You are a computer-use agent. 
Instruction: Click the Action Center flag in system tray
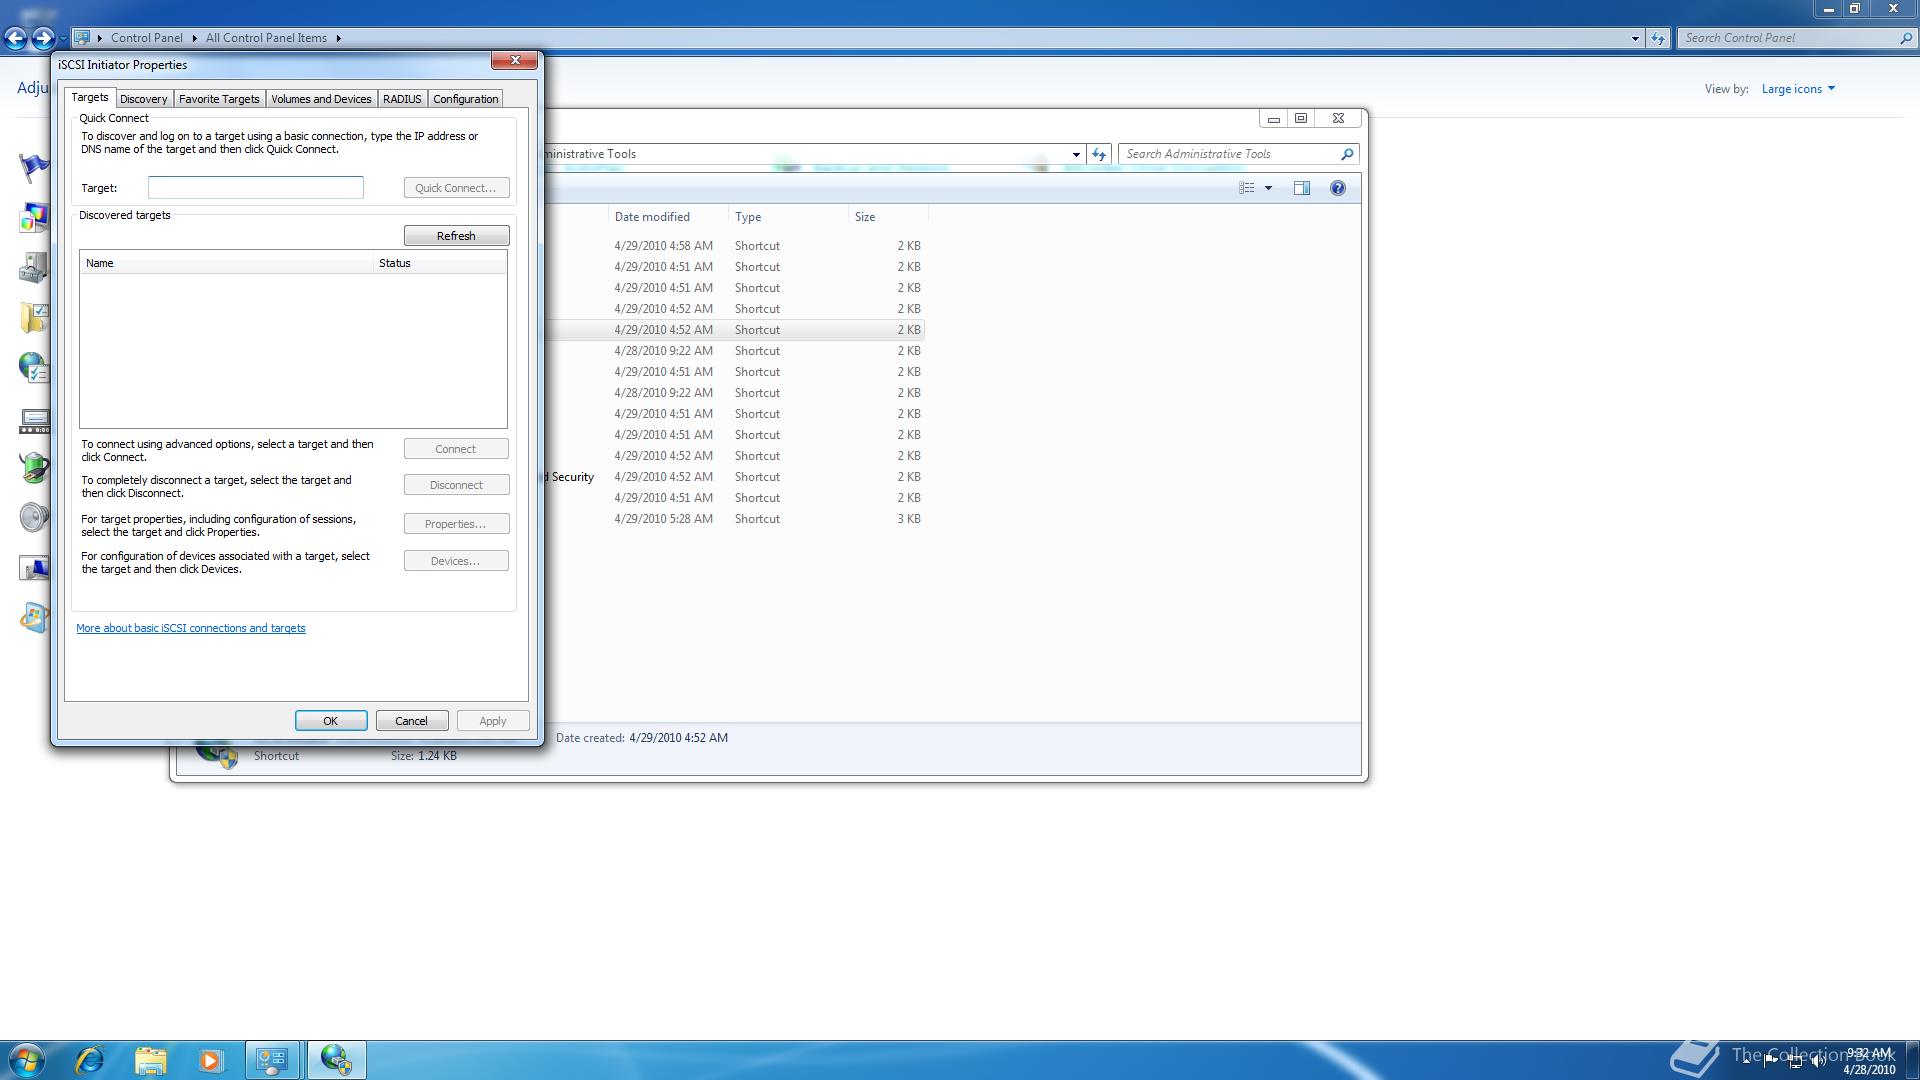1771,1061
